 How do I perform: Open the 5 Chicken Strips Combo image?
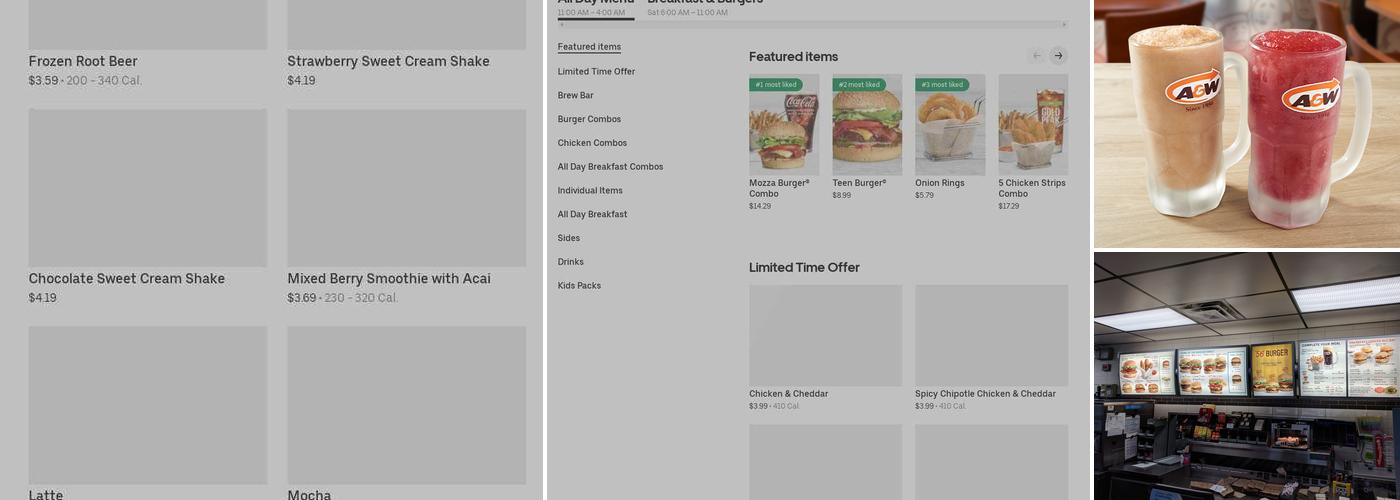(1033, 125)
